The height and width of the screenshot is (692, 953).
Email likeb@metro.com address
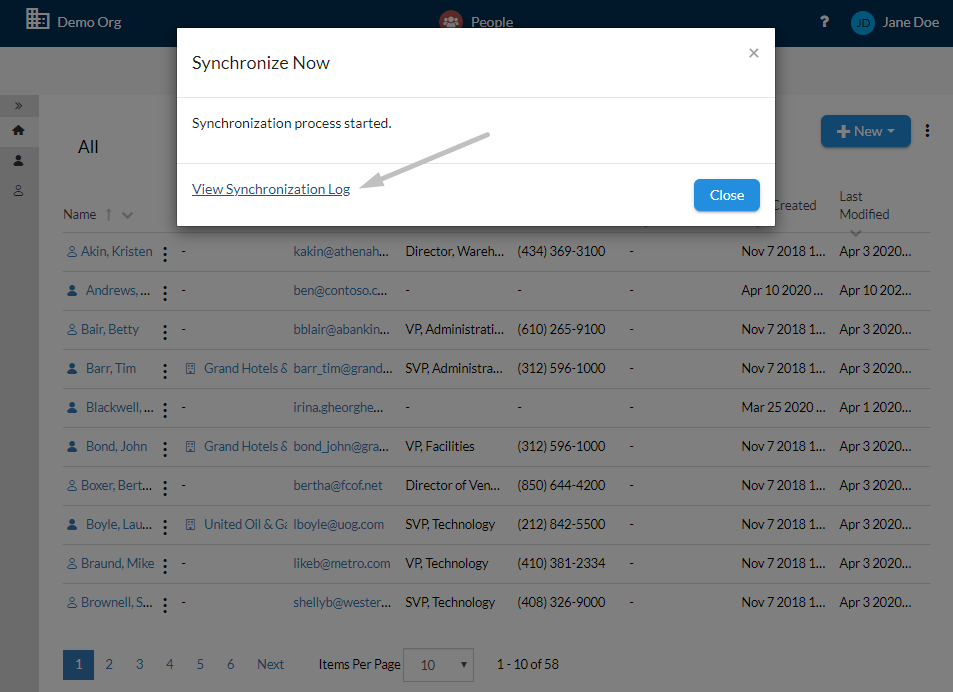(342, 563)
